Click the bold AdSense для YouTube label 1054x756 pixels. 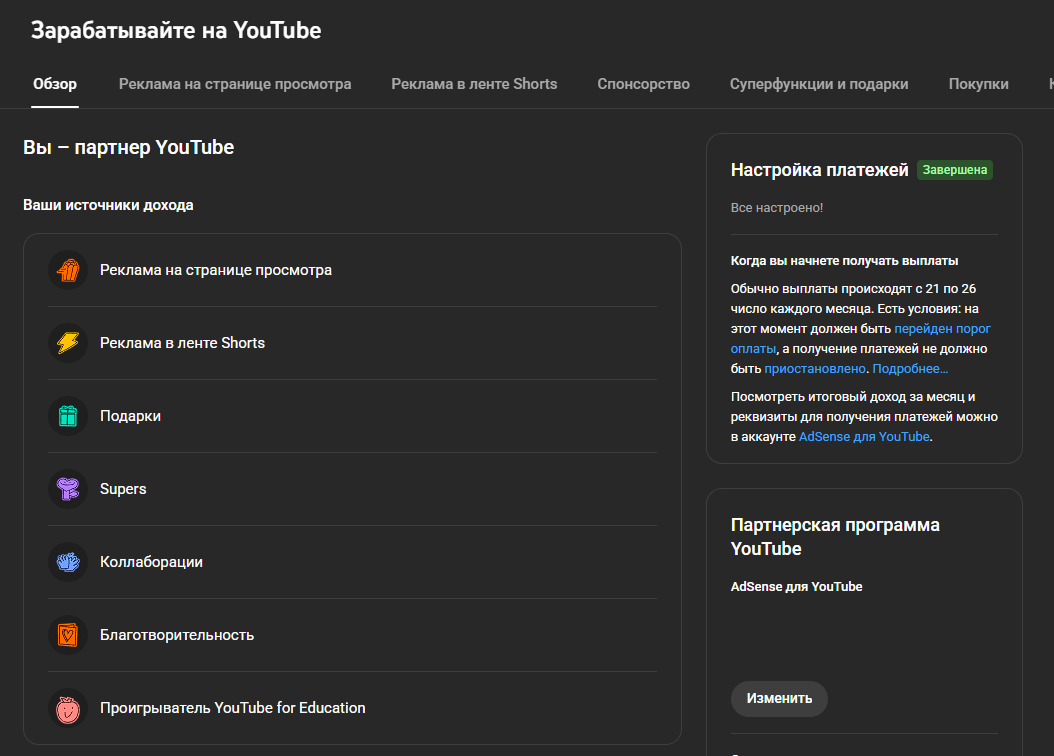pyautogui.click(x=797, y=587)
